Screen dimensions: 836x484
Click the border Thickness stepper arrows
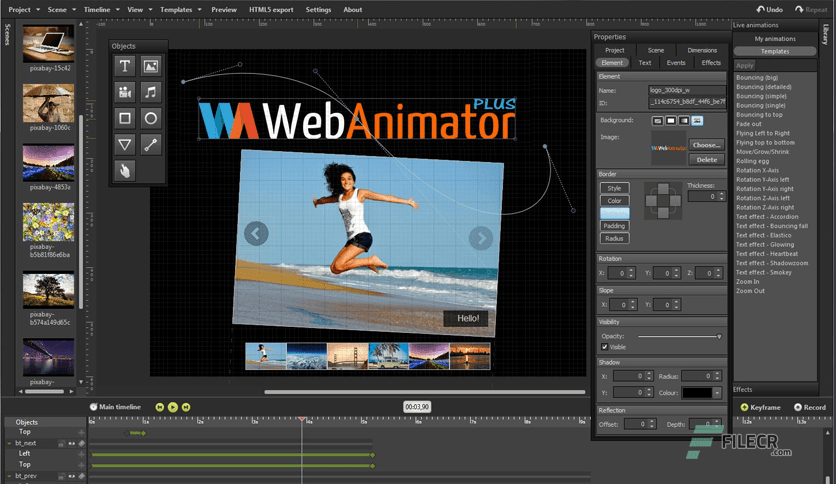click(x=721, y=197)
